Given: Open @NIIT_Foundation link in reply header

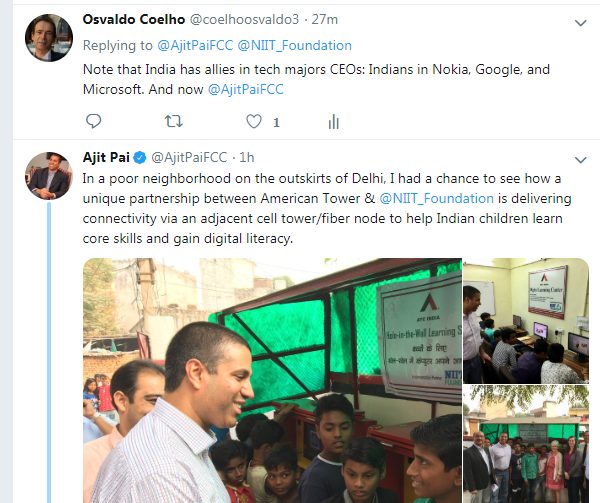Looking at the screenshot, I should 295,46.
